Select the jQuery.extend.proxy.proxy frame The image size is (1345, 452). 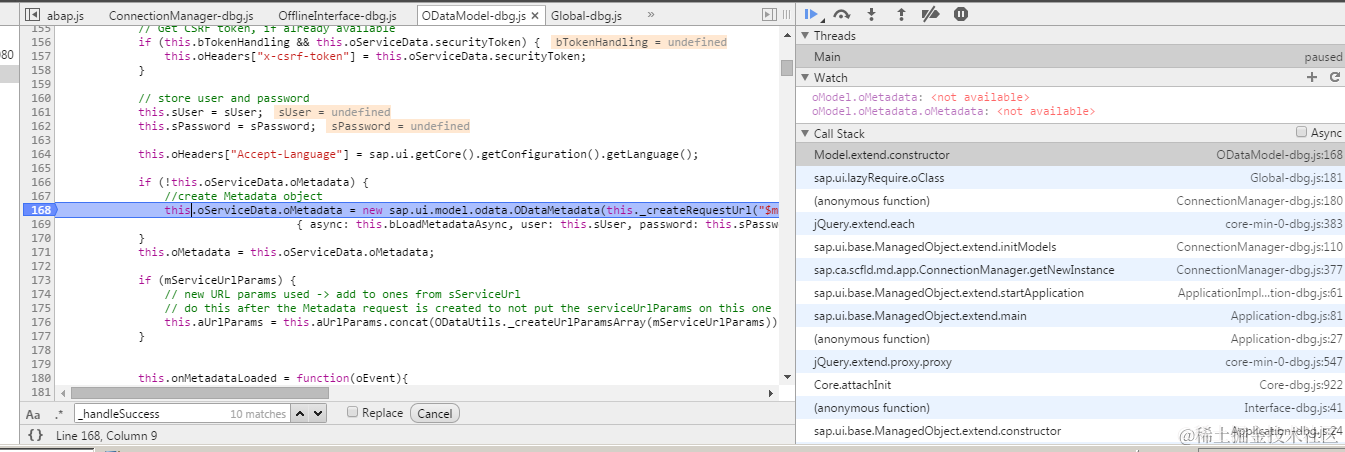tap(1070, 362)
